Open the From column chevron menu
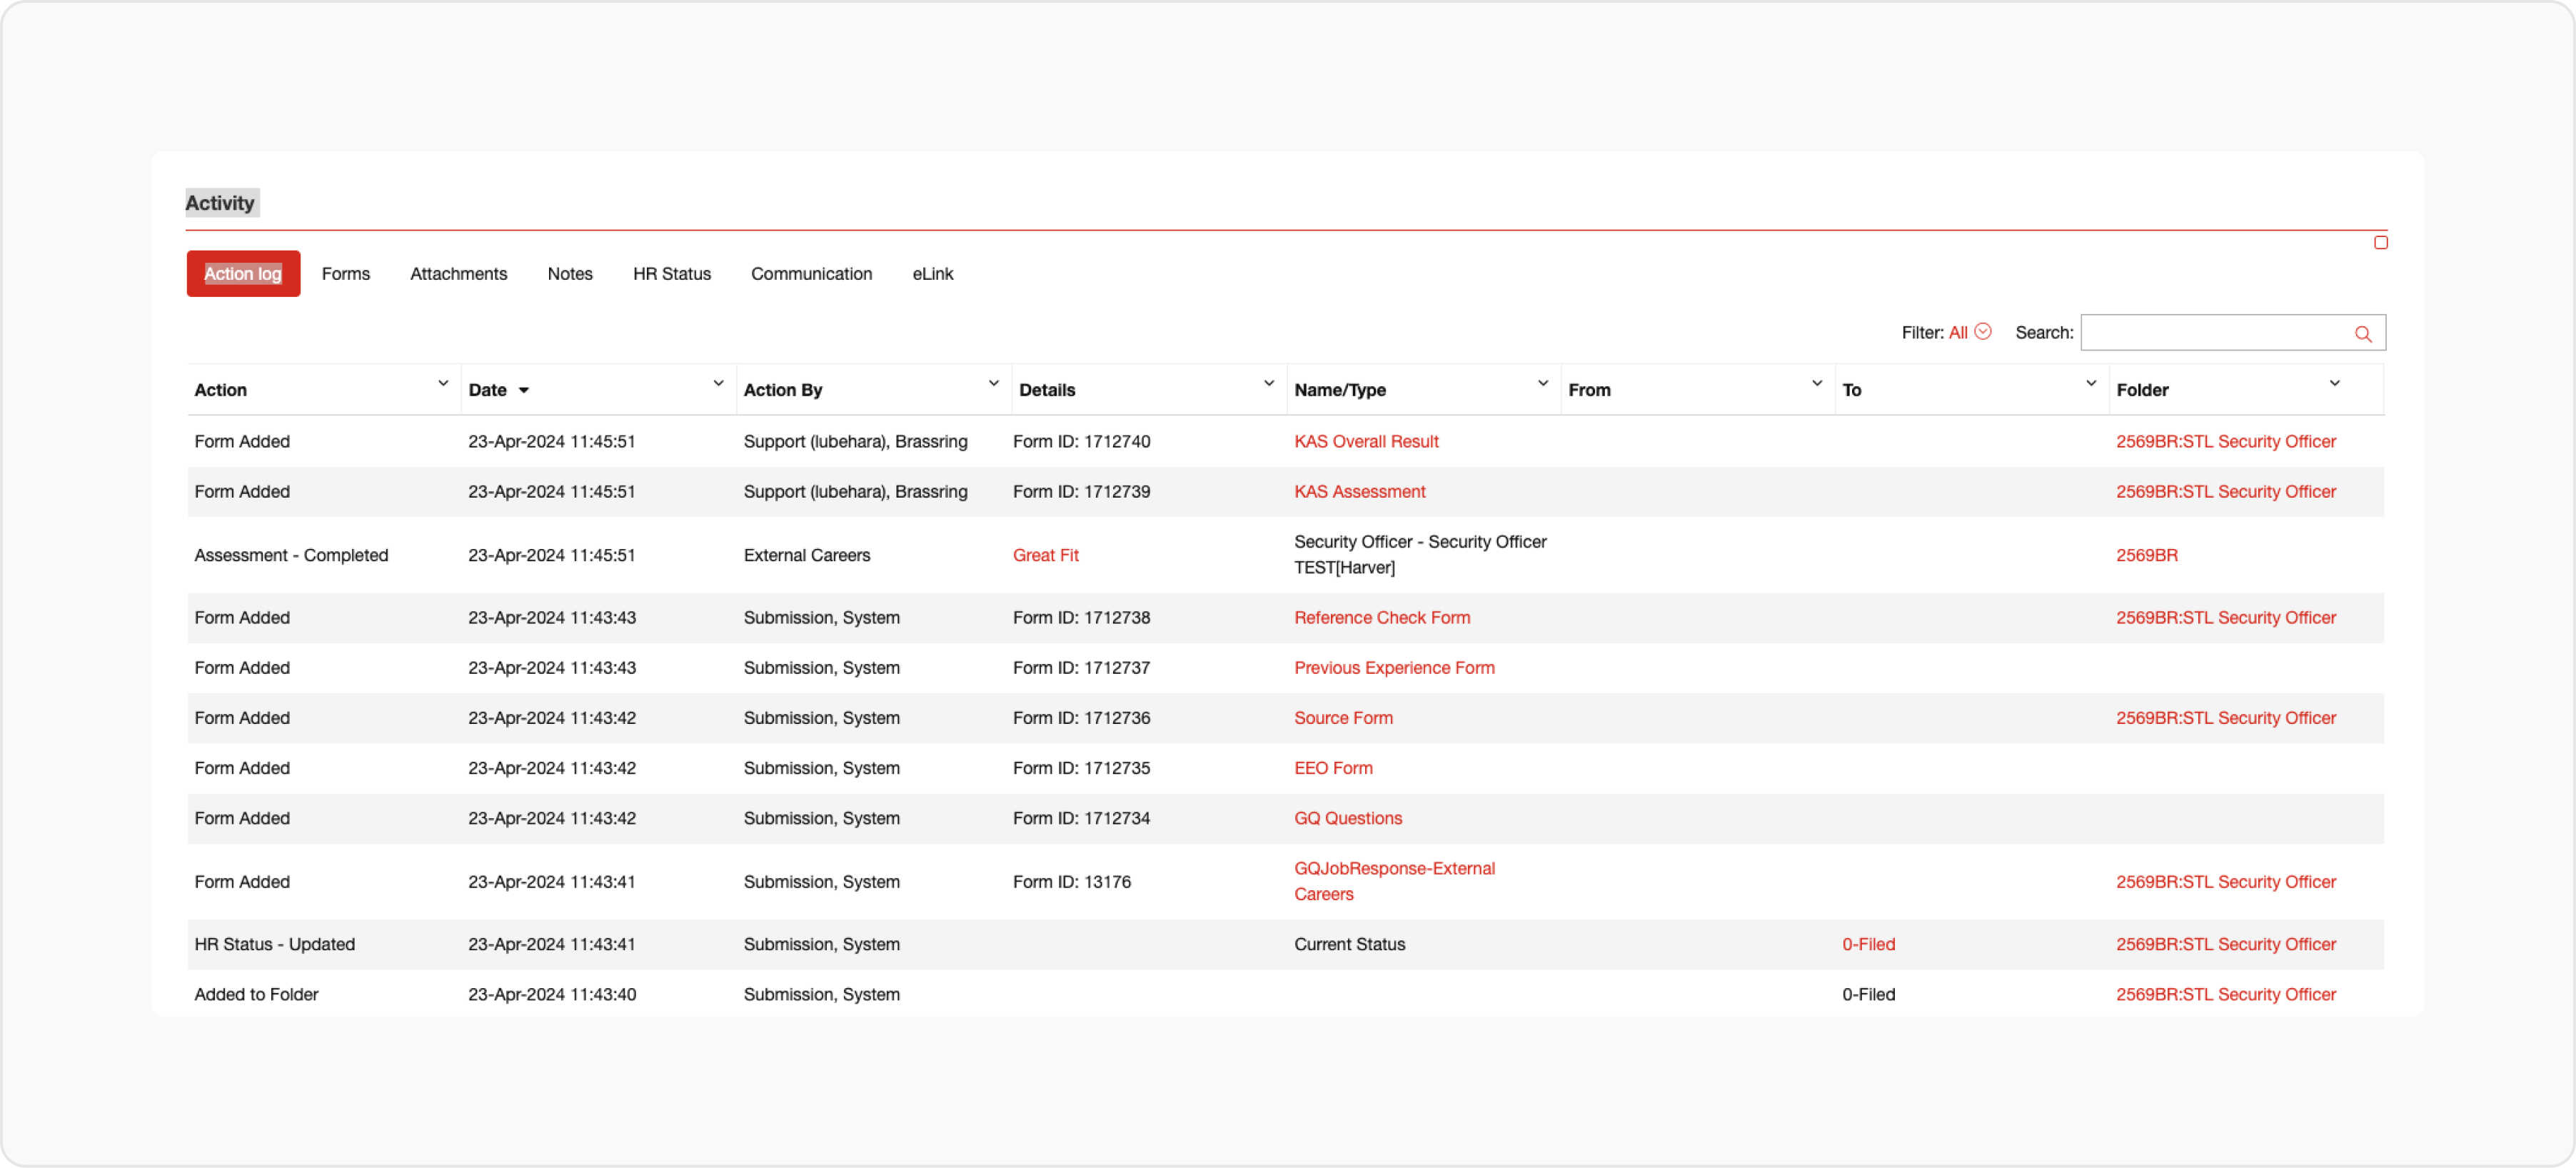This screenshot has height=1168, width=2576. pos(1816,383)
